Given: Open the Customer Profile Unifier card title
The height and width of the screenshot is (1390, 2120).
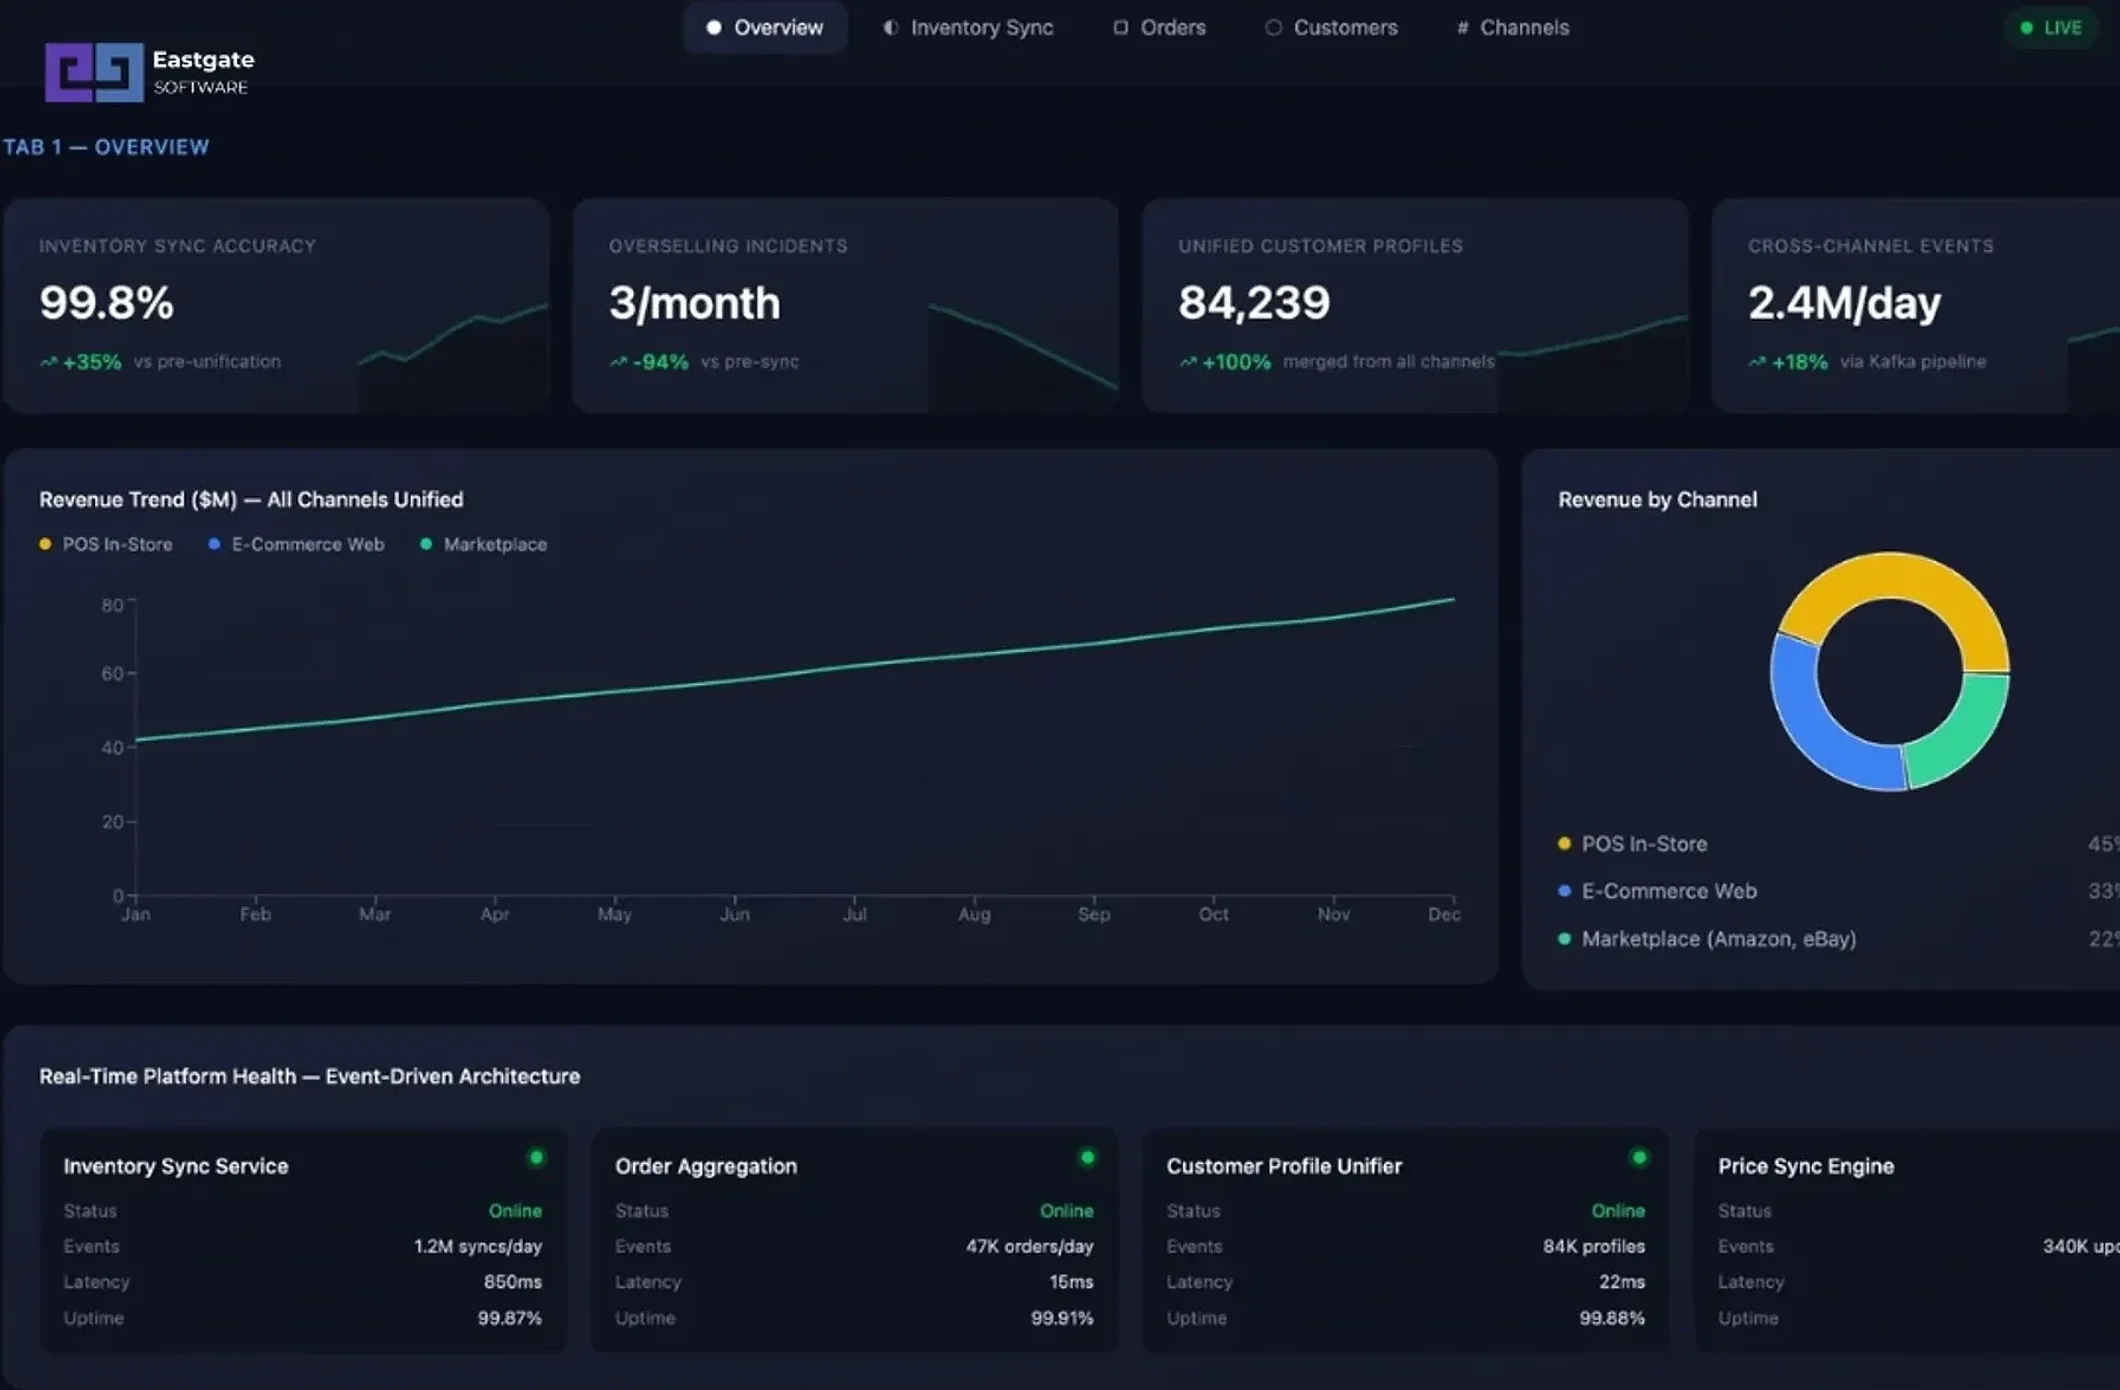Looking at the screenshot, I should point(1284,1167).
